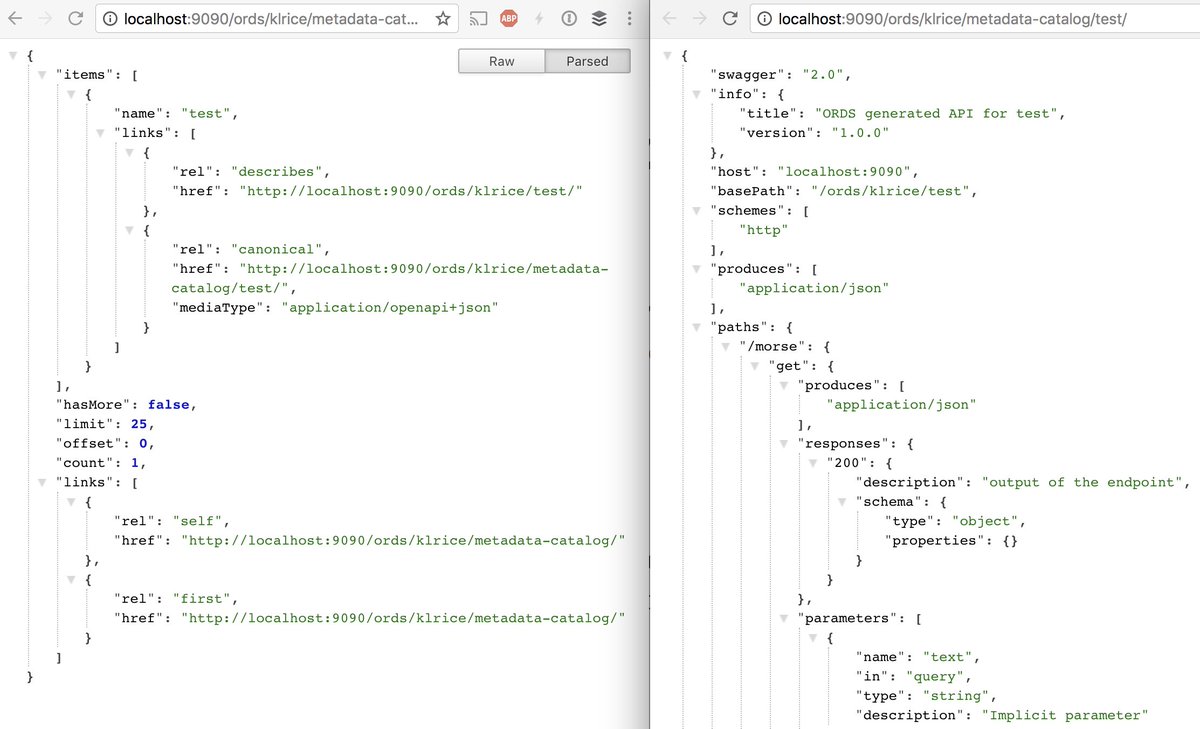Switch JSON view to Raw
Image resolution: width=1200 pixels, height=729 pixels.
tap(502, 61)
